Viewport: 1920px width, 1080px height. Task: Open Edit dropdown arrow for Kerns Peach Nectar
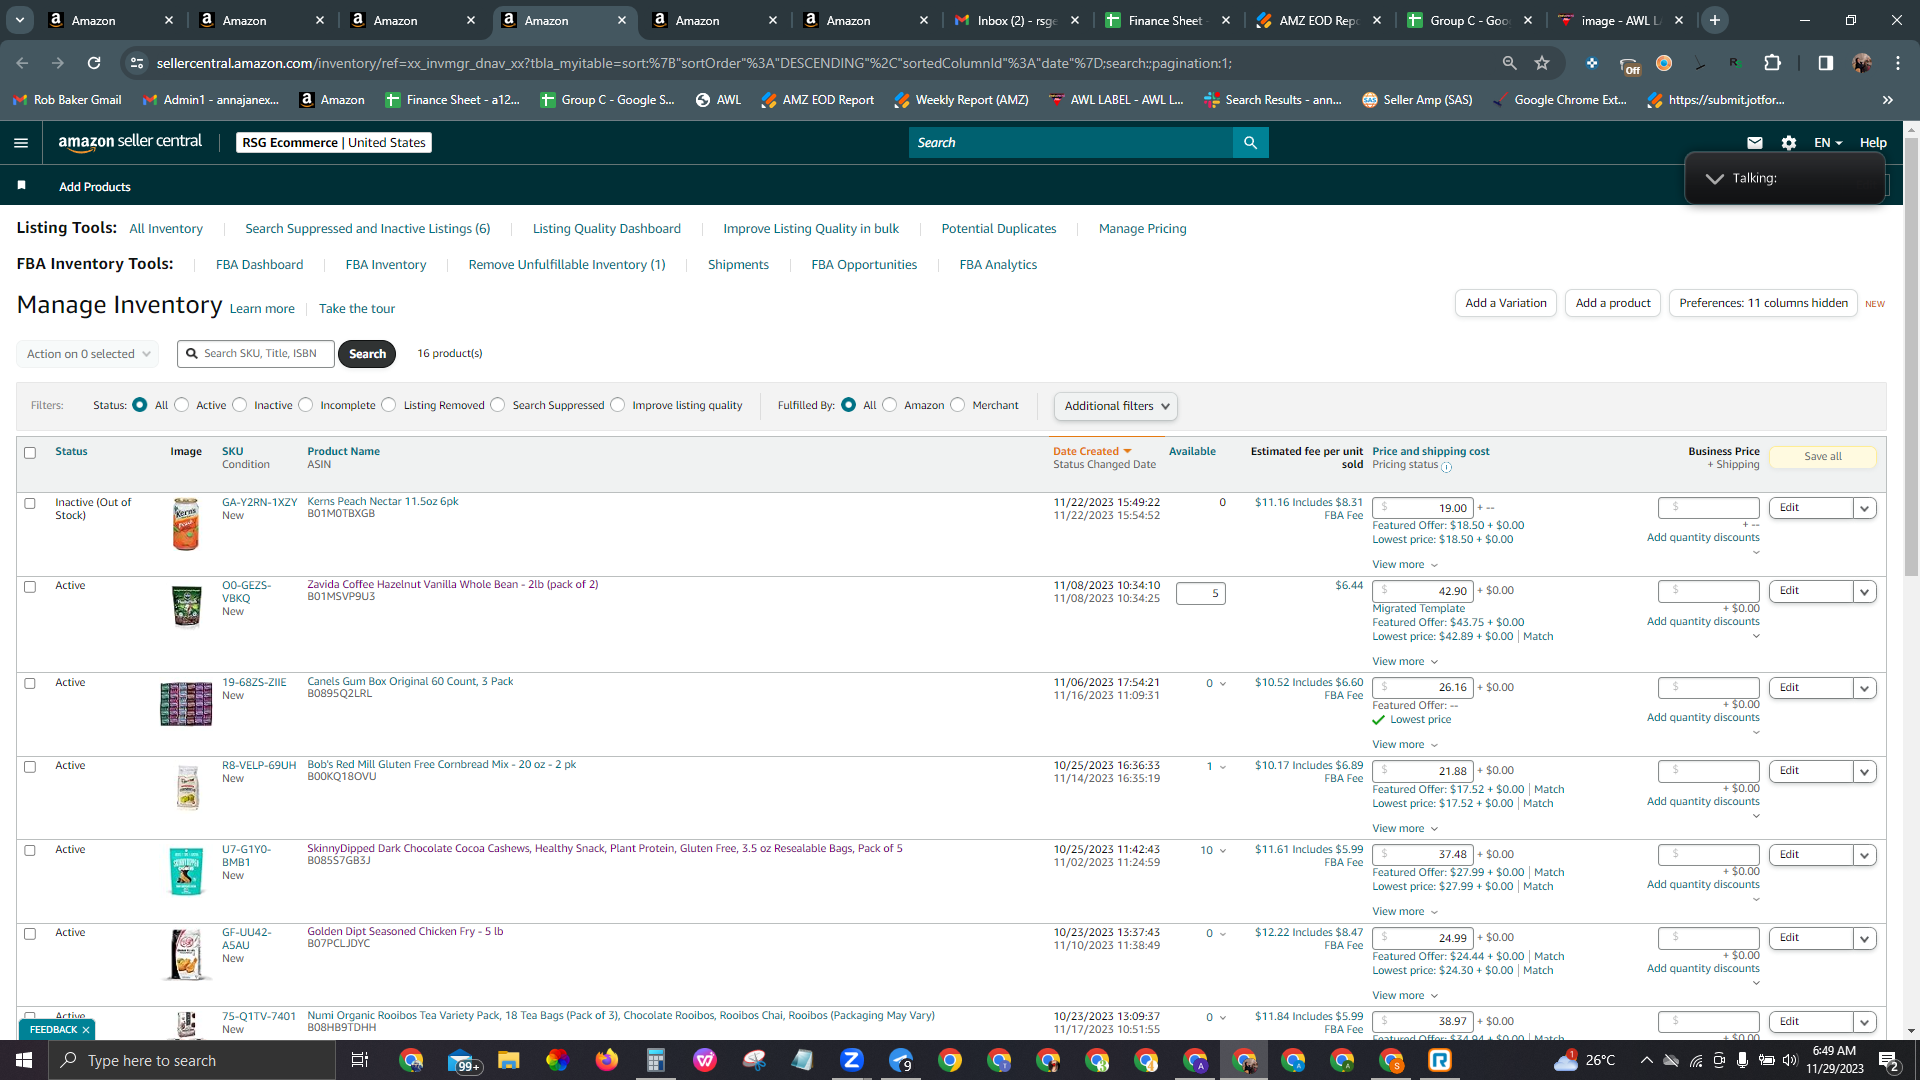coord(1864,508)
